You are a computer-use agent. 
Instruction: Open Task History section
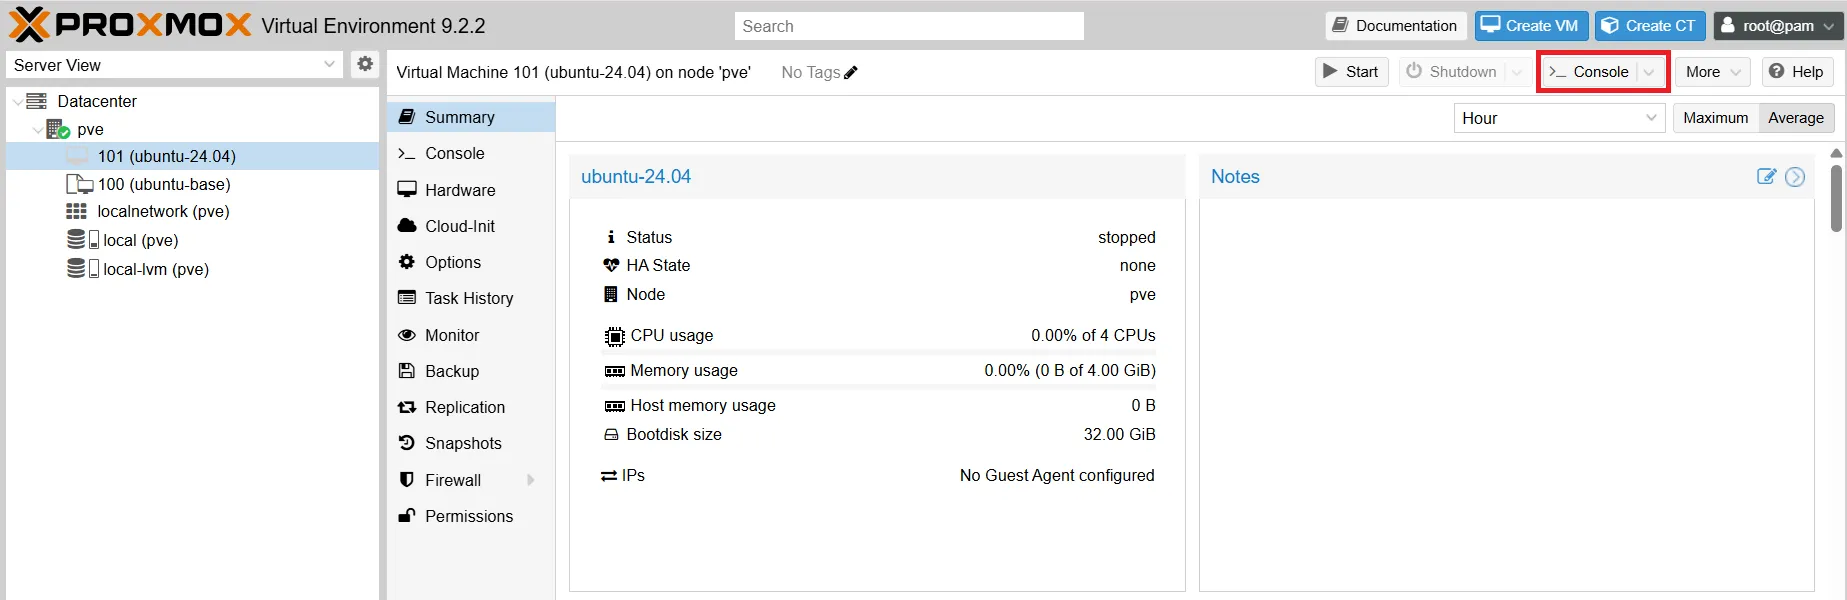pos(471,298)
